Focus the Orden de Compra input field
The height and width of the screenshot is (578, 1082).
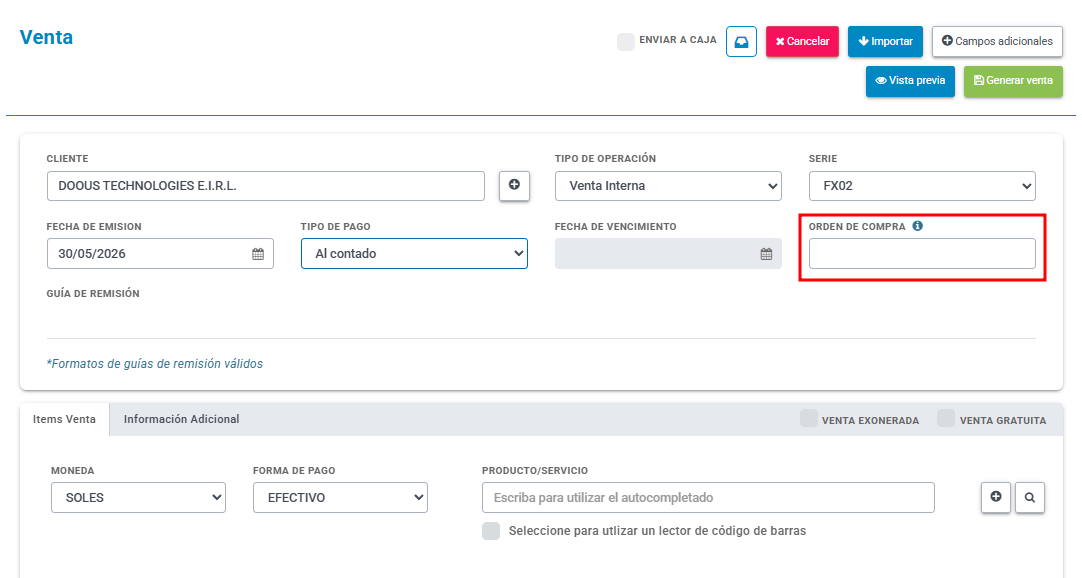pos(922,254)
